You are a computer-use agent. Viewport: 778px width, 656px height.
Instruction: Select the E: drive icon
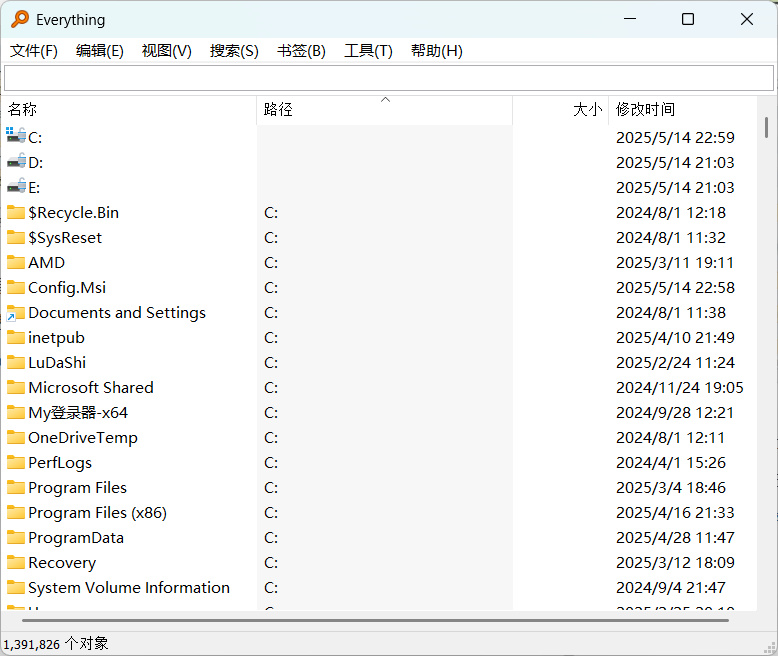pyautogui.click(x=16, y=186)
